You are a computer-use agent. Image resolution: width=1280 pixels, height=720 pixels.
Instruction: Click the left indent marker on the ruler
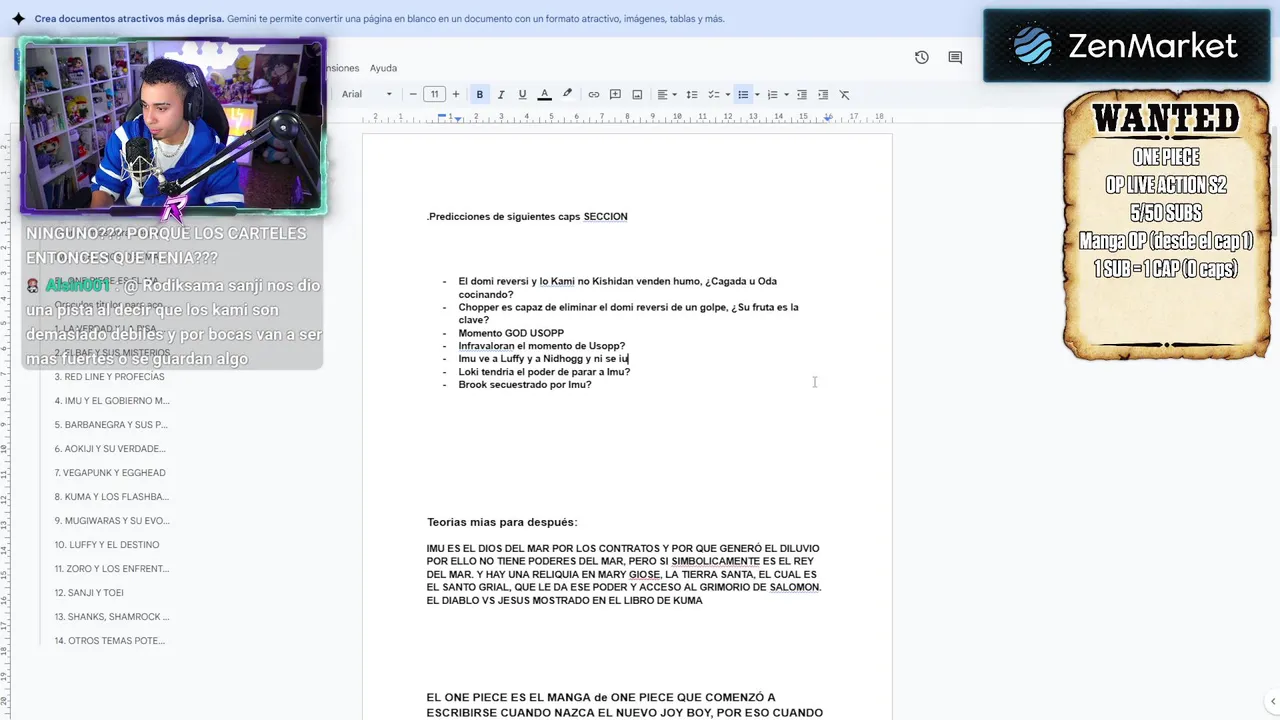tap(457, 118)
